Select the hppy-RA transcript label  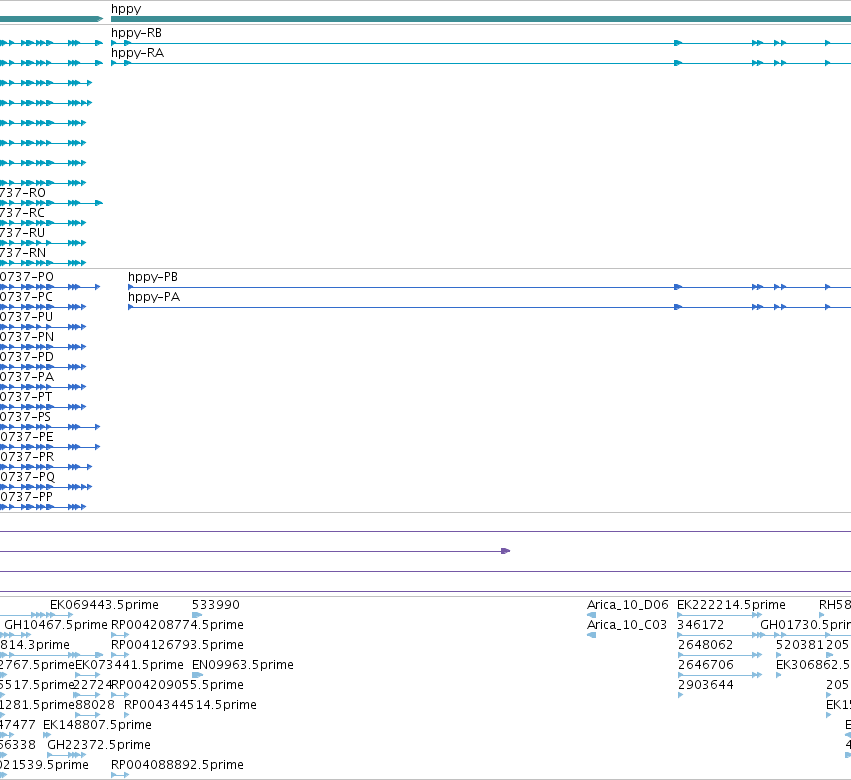[x=137, y=53]
